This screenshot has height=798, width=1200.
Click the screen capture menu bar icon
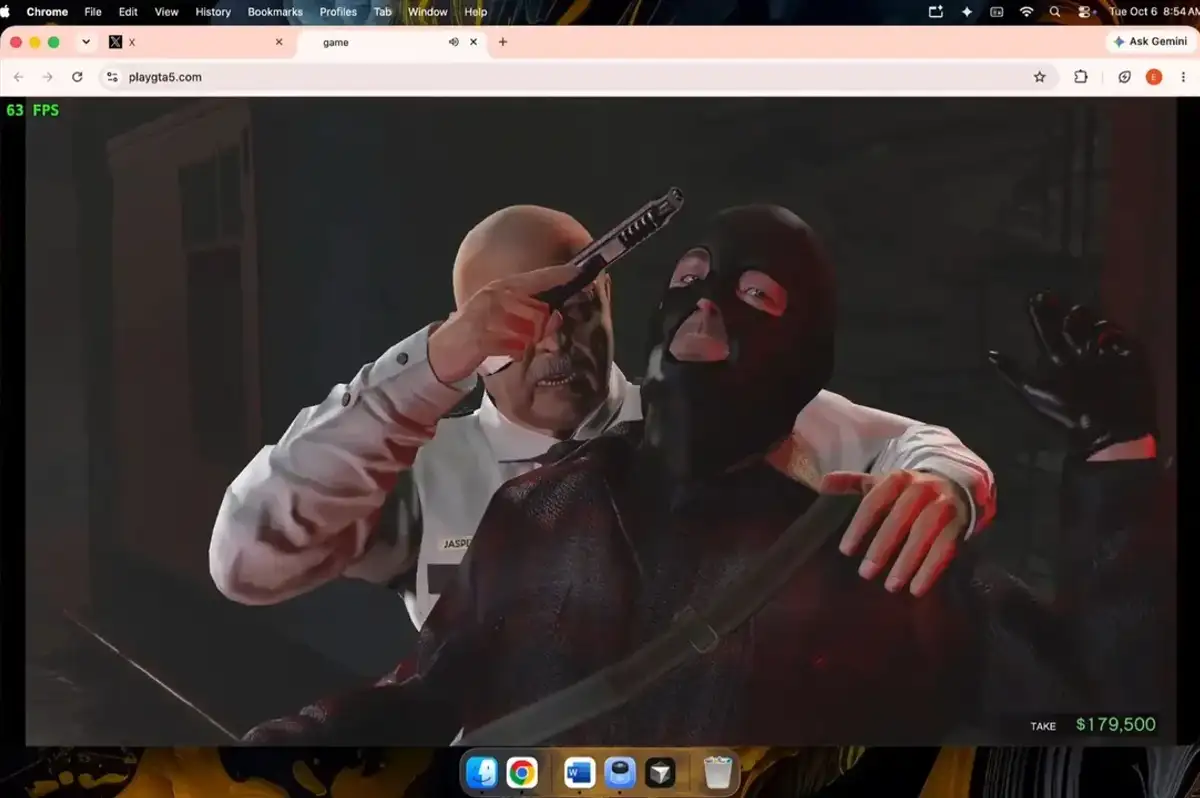pos(936,12)
